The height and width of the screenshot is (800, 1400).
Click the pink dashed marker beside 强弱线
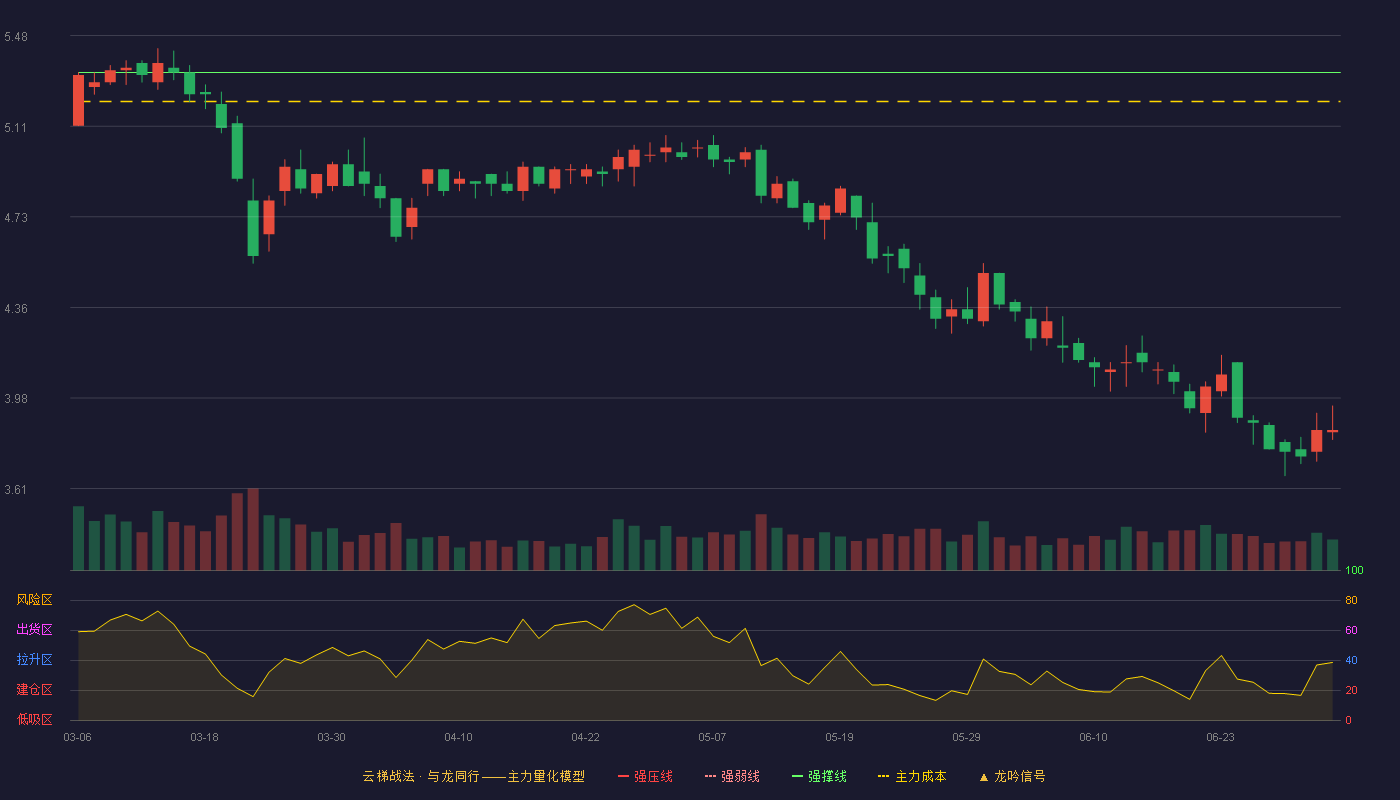(711, 776)
